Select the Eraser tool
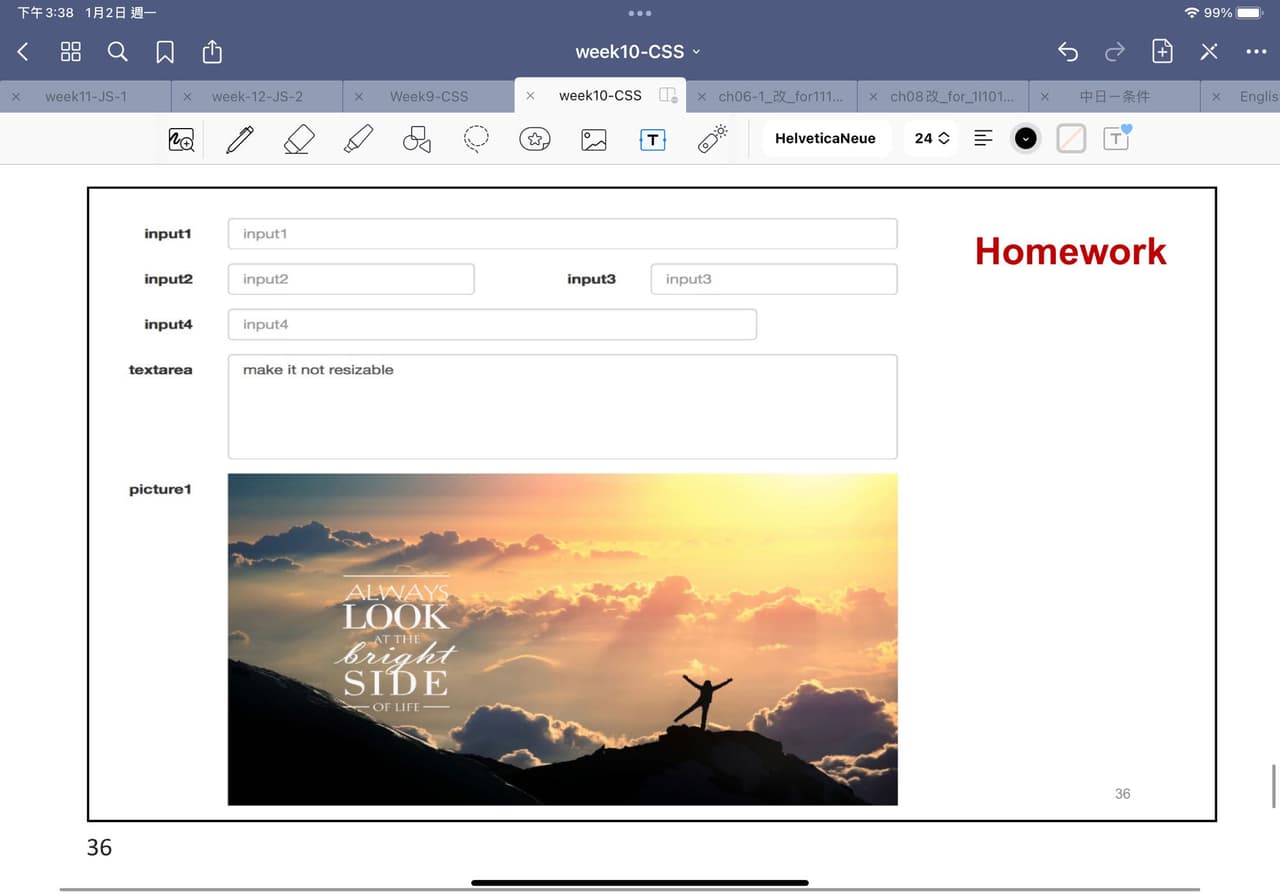This screenshot has width=1280, height=894. [x=298, y=138]
